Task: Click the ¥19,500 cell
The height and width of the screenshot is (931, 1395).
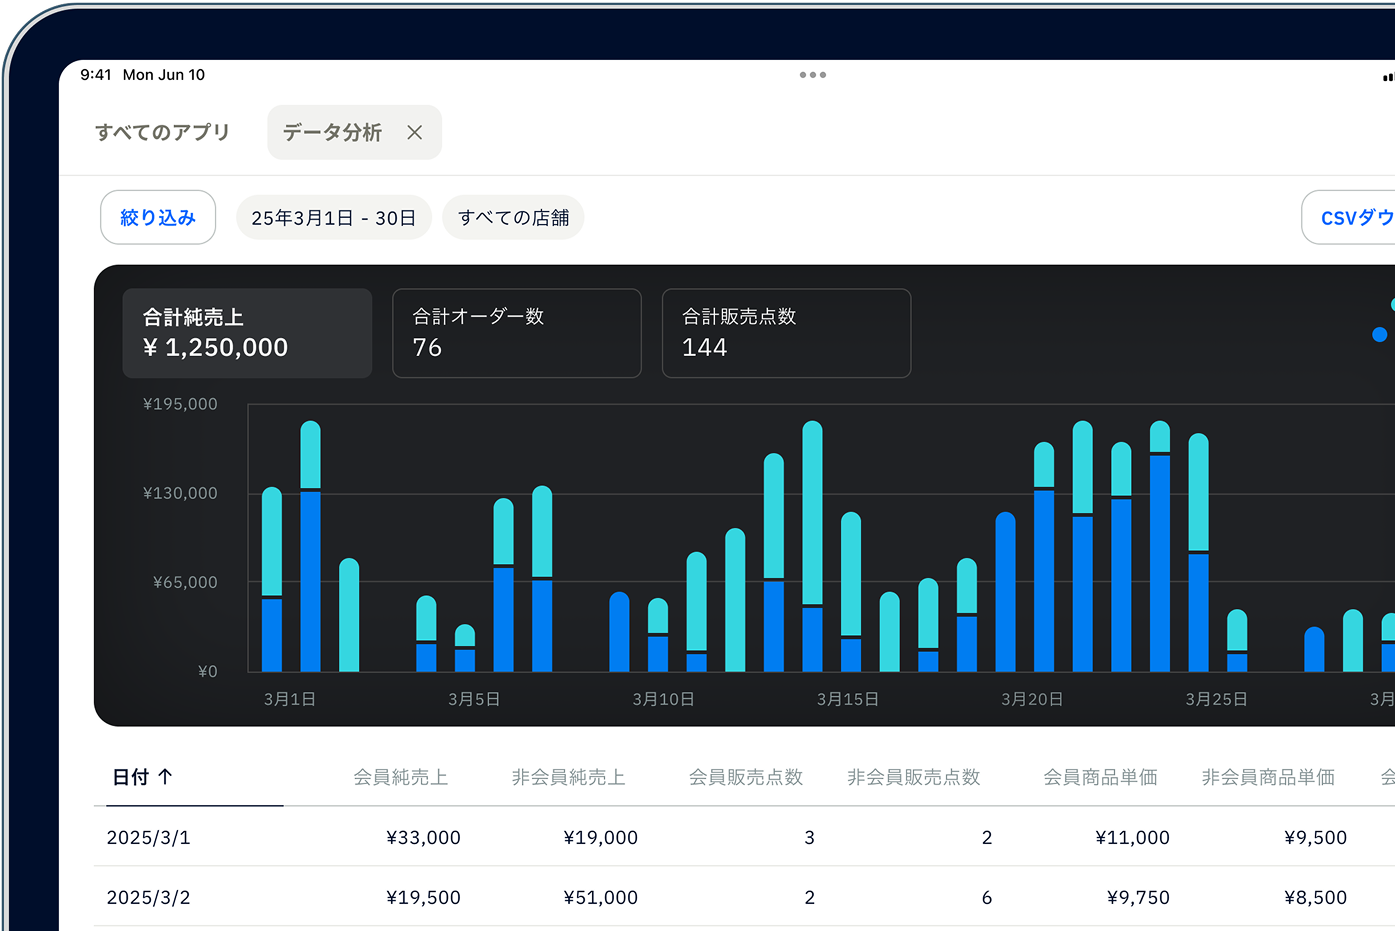Action: [423, 897]
